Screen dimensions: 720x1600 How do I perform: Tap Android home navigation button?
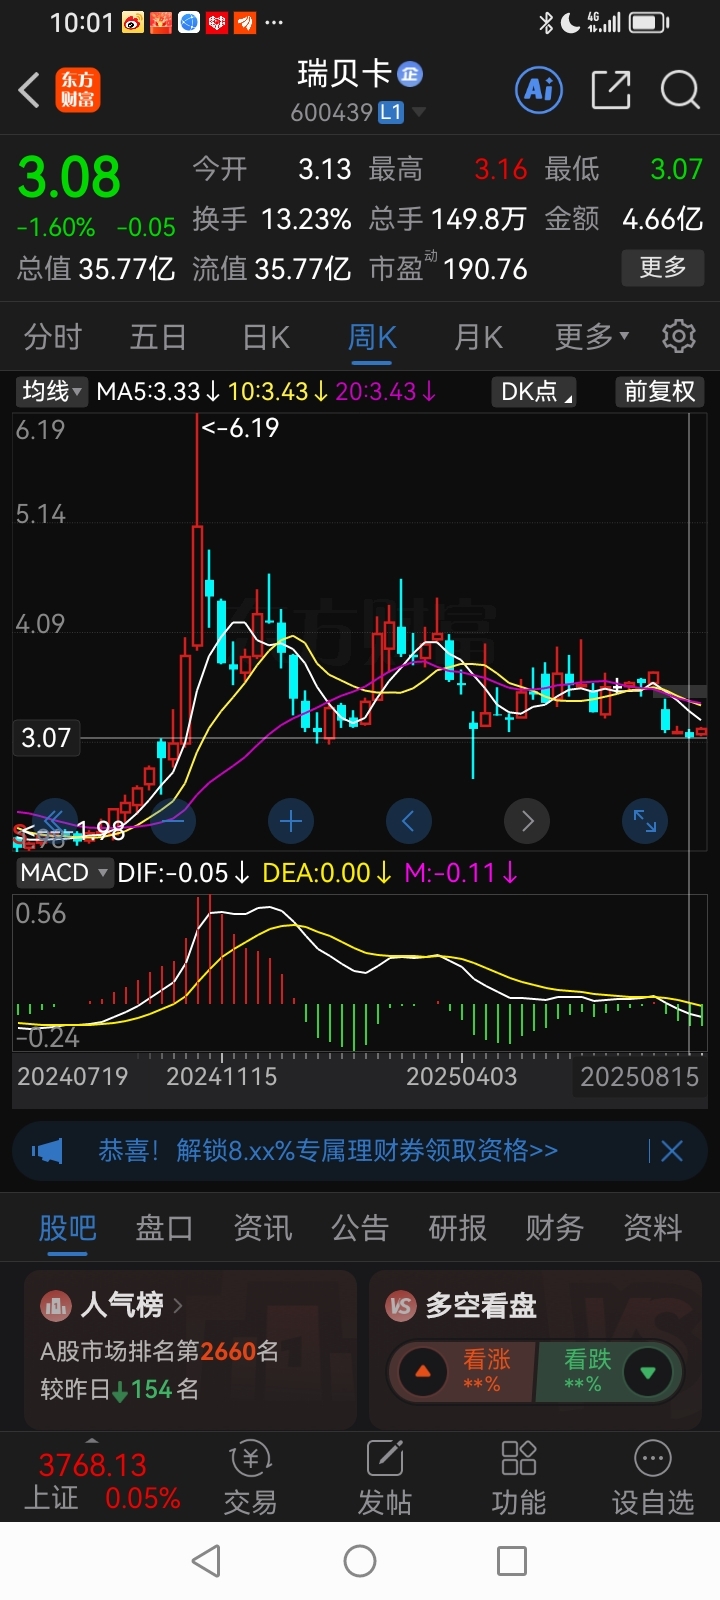(x=360, y=1561)
